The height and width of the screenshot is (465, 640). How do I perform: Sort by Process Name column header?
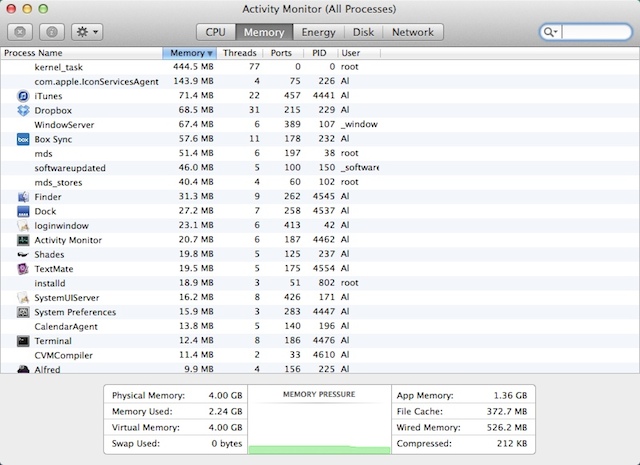click(x=82, y=53)
